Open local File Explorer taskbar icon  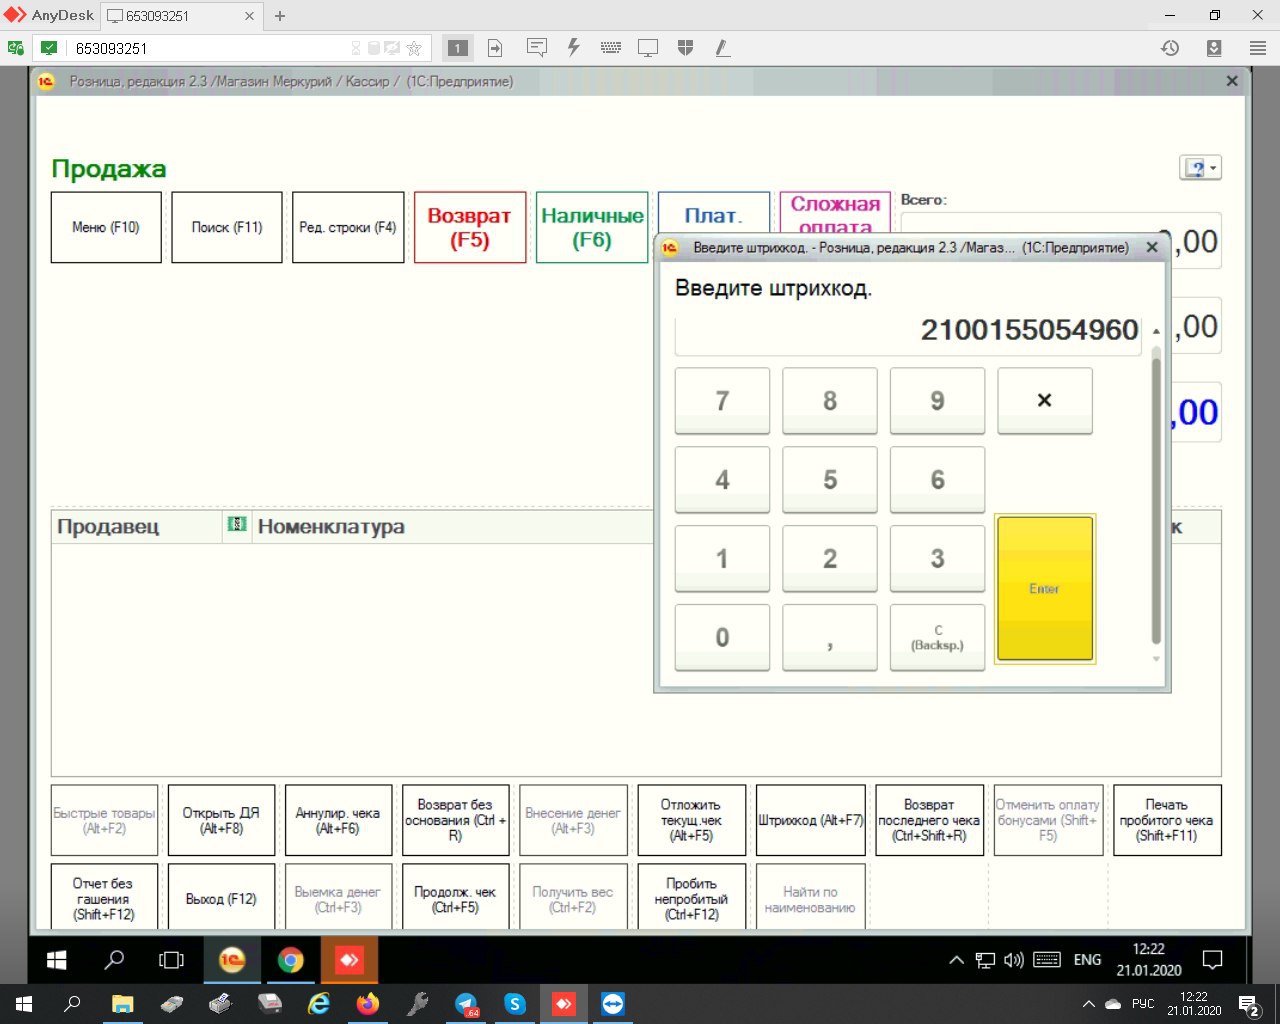[x=122, y=1004]
